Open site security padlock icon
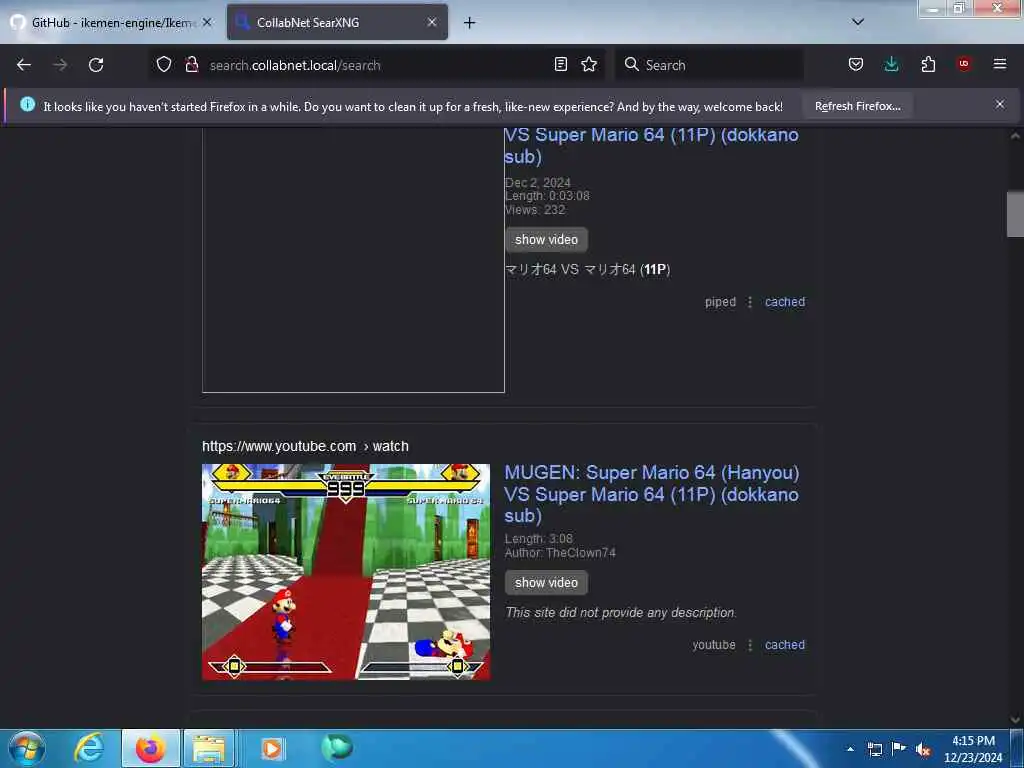The height and width of the screenshot is (768, 1024). [191, 65]
